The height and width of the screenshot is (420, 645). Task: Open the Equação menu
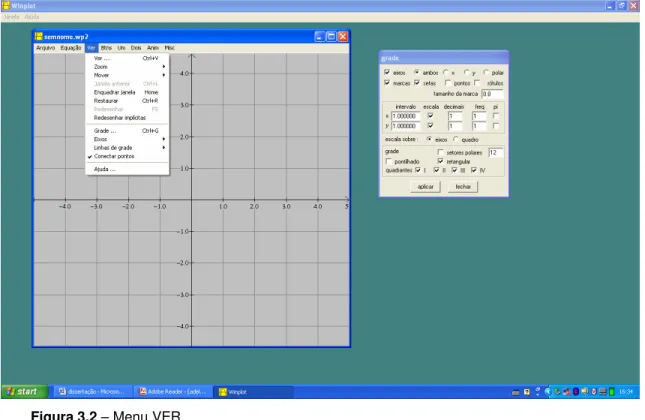(71, 48)
